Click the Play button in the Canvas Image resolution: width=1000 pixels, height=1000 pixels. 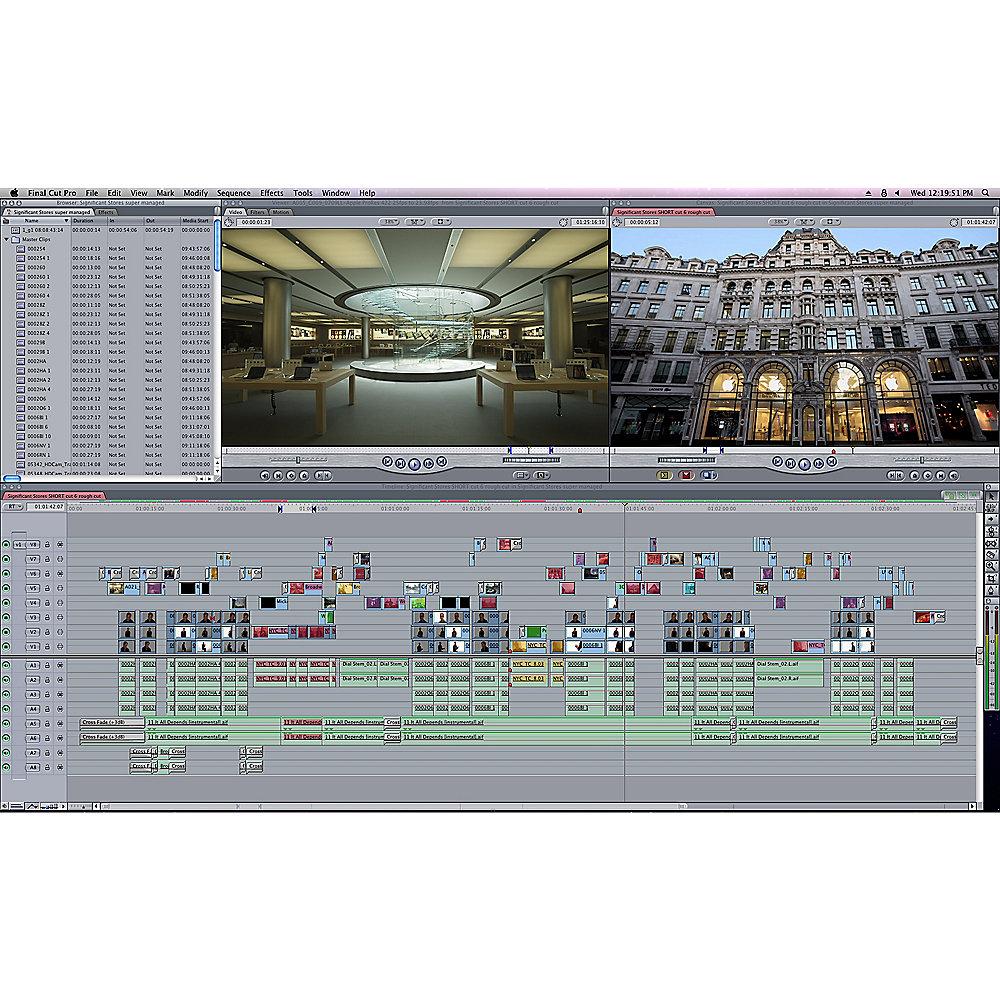pyautogui.click(x=804, y=464)
